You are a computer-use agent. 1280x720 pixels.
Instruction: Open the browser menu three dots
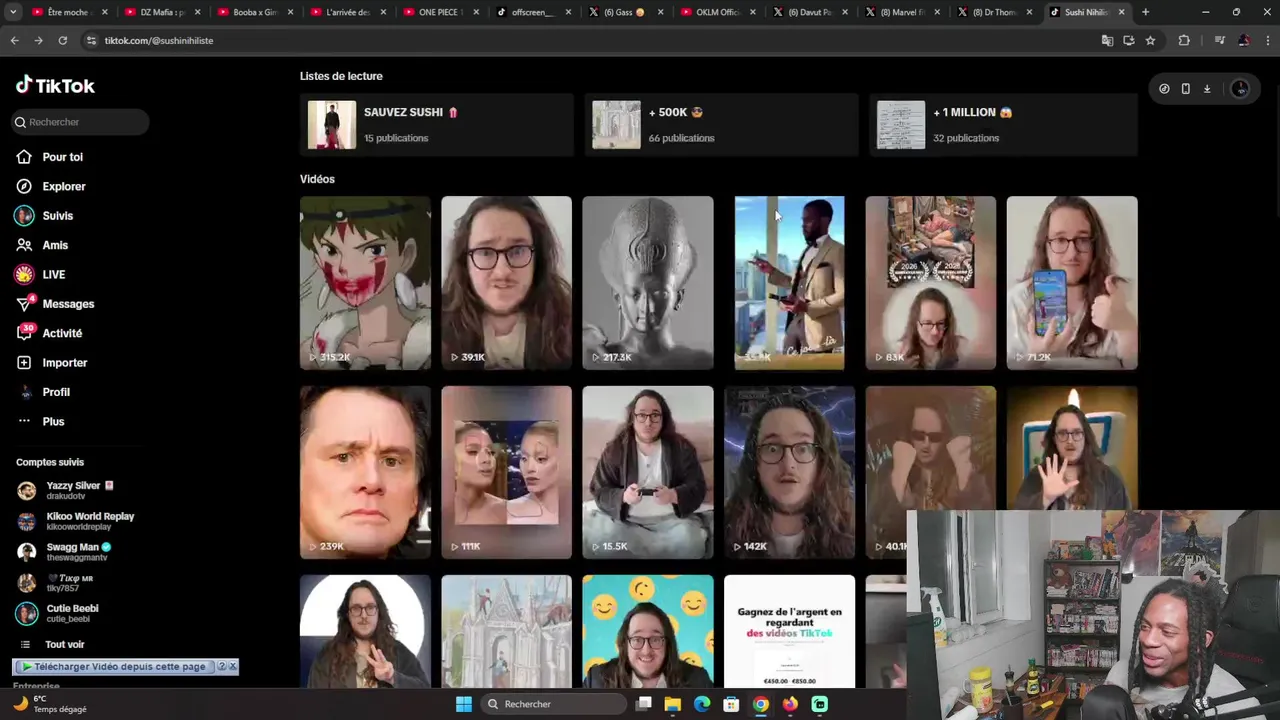(1266, 40)
